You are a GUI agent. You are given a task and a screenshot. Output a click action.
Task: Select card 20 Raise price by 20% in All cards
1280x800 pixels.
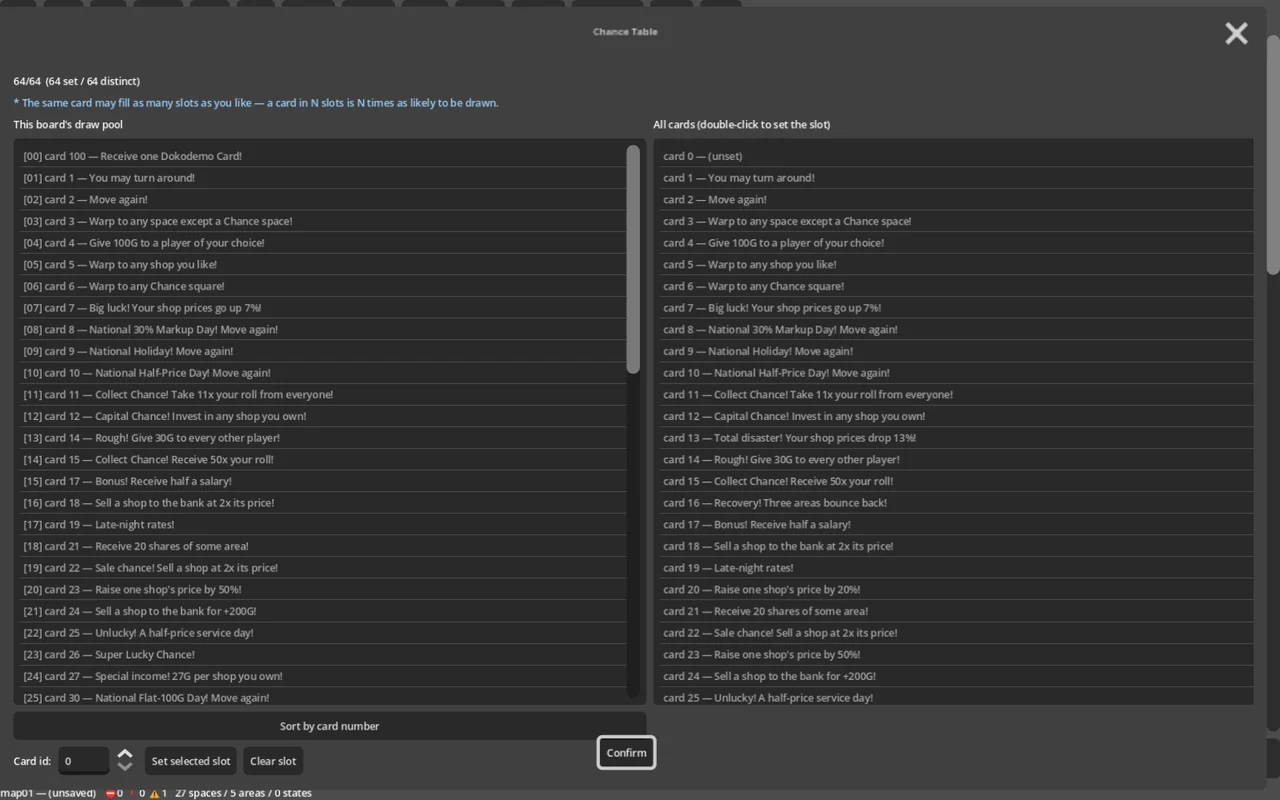(x=955, y=590)
